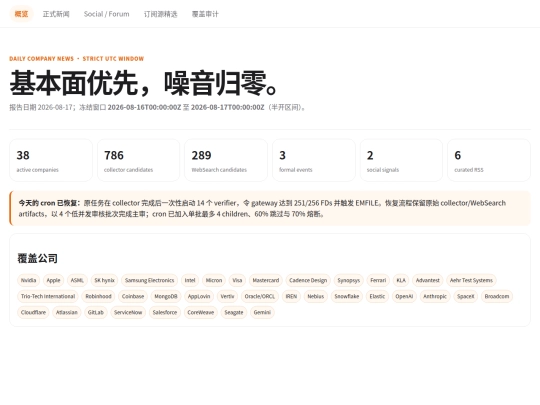This screenshot has width=540, height=405.
Task: Click the Mastercard chip
Action: tap(266, 280)
